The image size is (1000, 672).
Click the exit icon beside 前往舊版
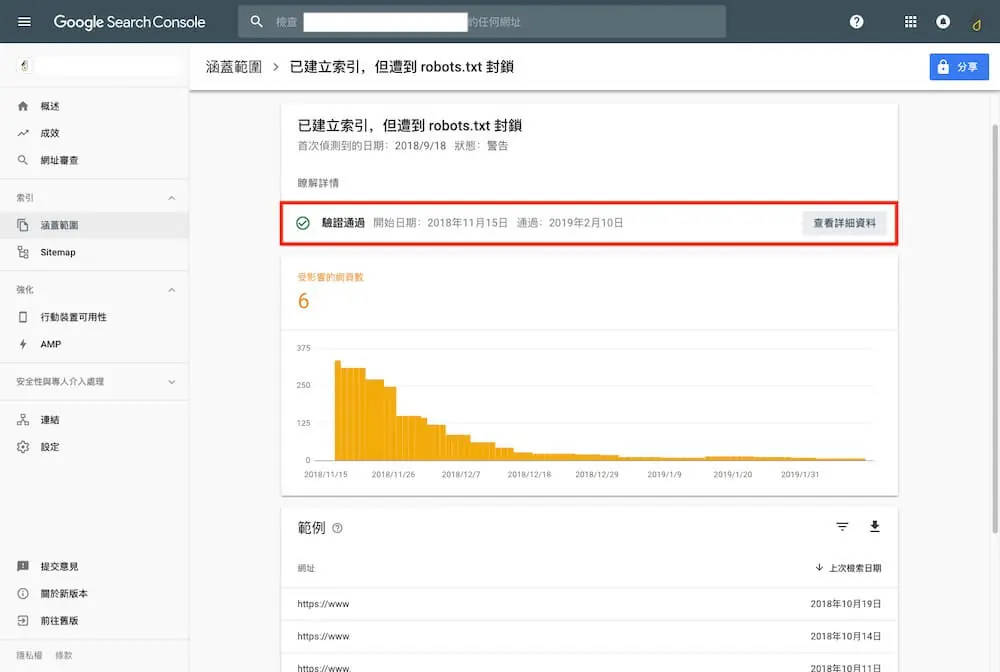click(x=23, y=620)
